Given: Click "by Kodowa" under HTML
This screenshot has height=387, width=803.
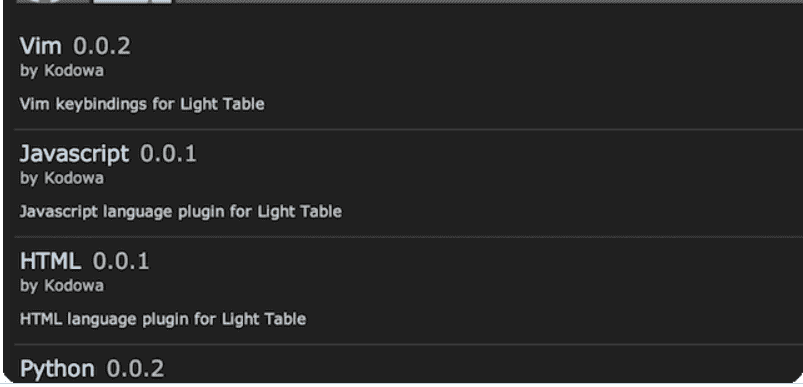Looking at the screenshot, I should 61,286.
